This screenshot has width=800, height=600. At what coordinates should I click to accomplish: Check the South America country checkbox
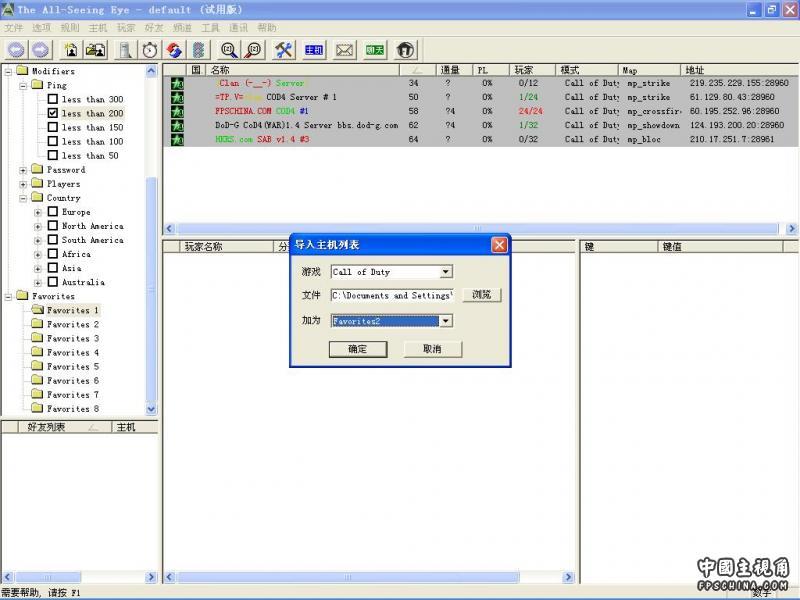pos(53,239)
